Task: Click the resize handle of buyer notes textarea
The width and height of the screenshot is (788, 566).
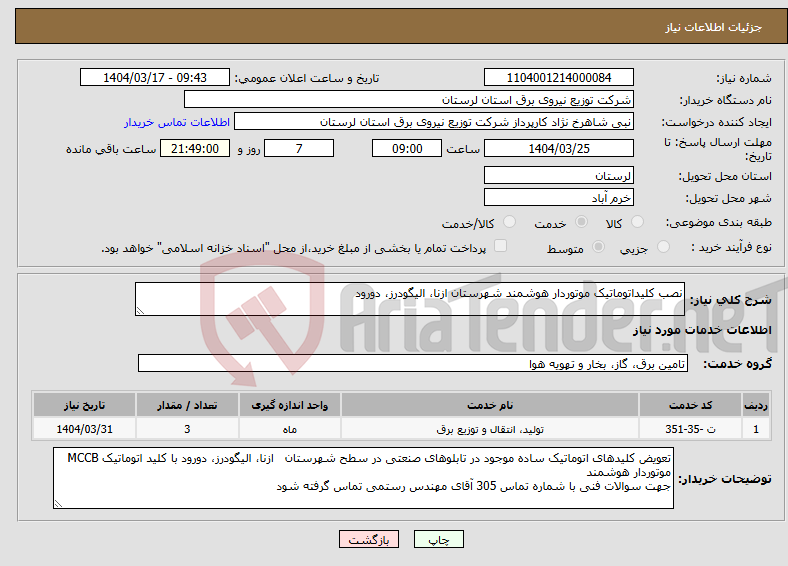Action: 58,504
